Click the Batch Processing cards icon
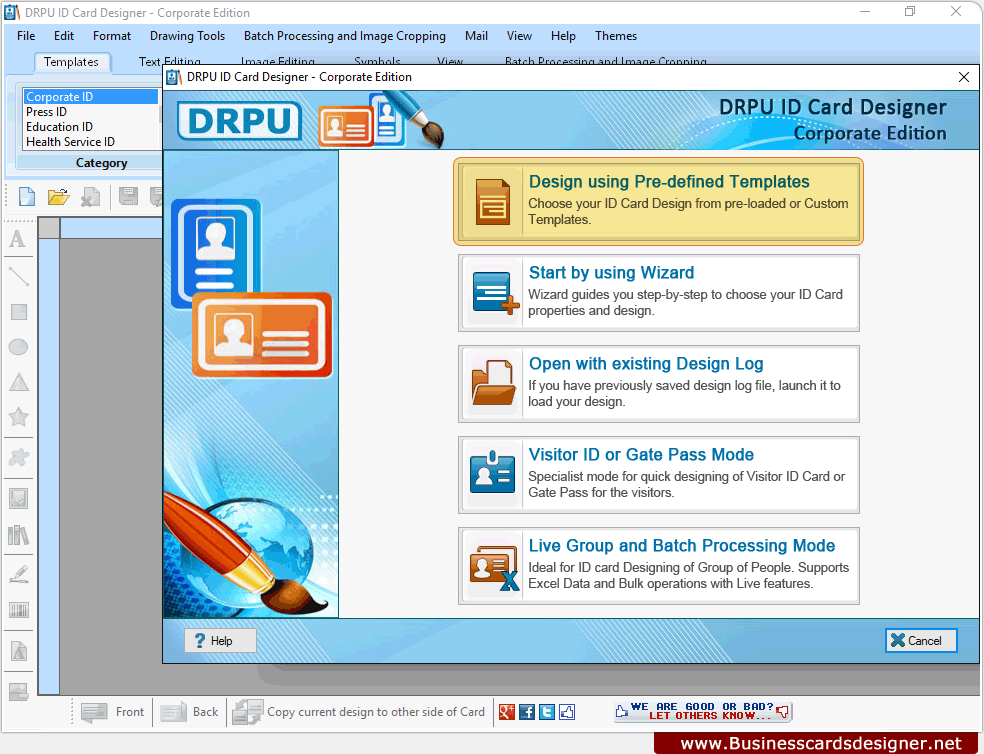The width and height of the screenshot is (984, 754). (495, 567)
